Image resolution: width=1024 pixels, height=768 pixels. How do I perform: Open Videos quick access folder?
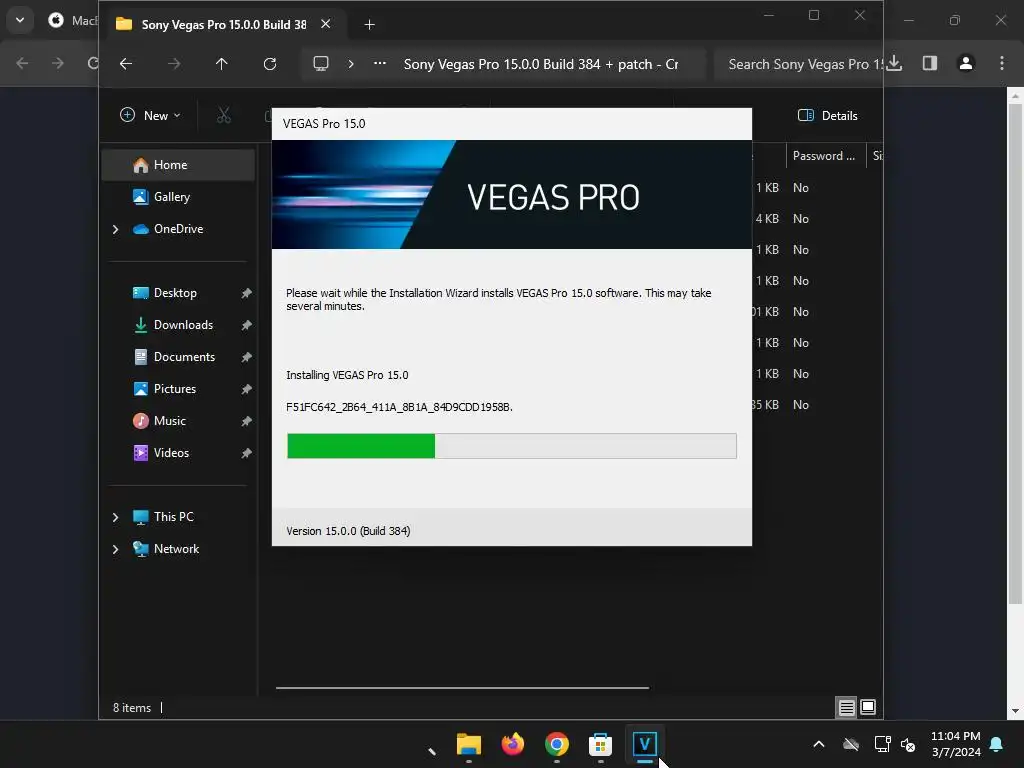(x=171, y=453)
